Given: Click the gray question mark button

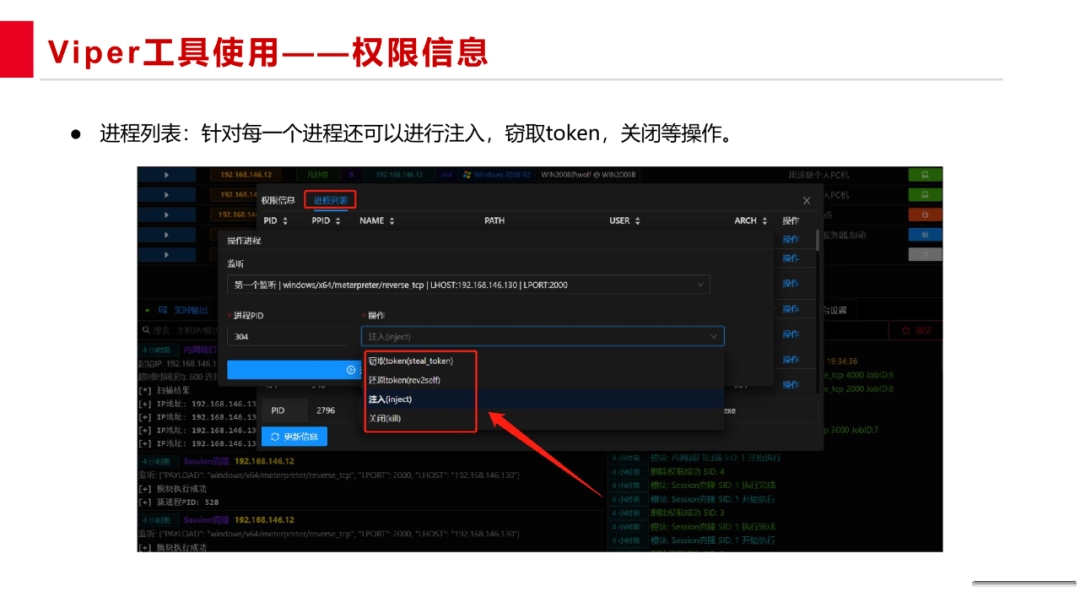Looking at the screenshot, I should click(x=924, y=255).
